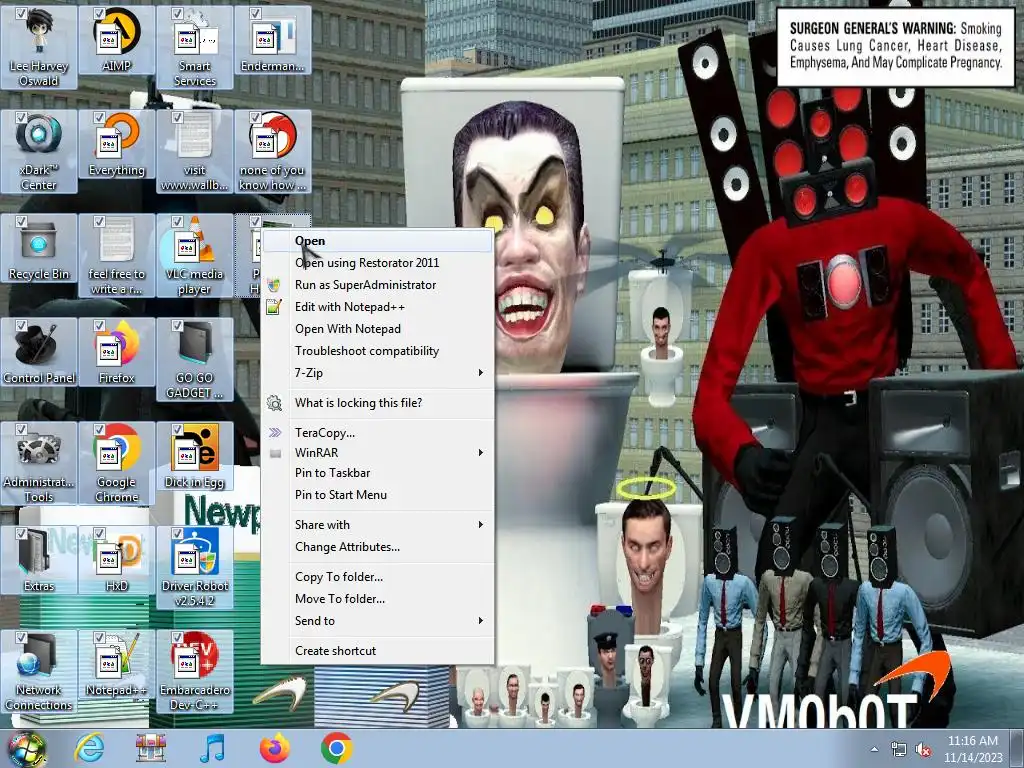Select the HxD hex editor shortcut
This screenshot has width=1024, height=768.
[117, 560]
